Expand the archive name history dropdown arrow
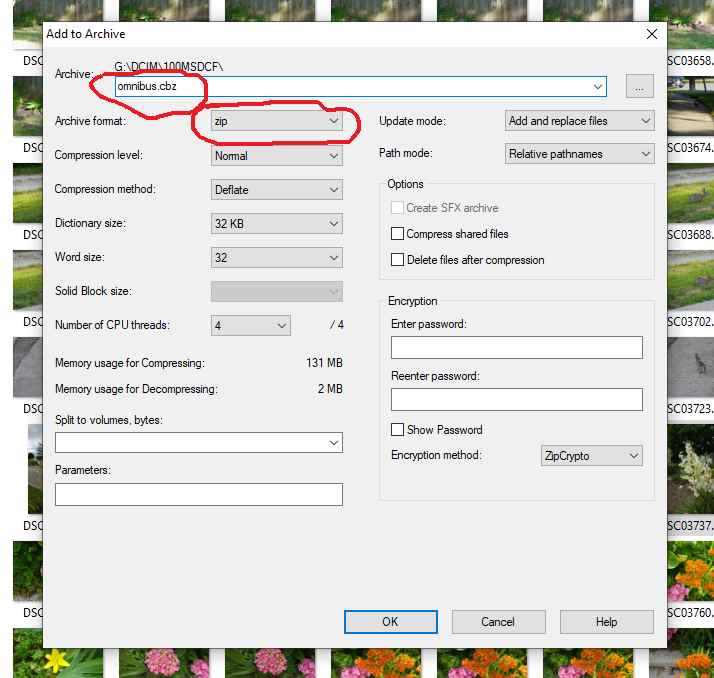Viewport: 714px width, 678px height. (597, 87)
